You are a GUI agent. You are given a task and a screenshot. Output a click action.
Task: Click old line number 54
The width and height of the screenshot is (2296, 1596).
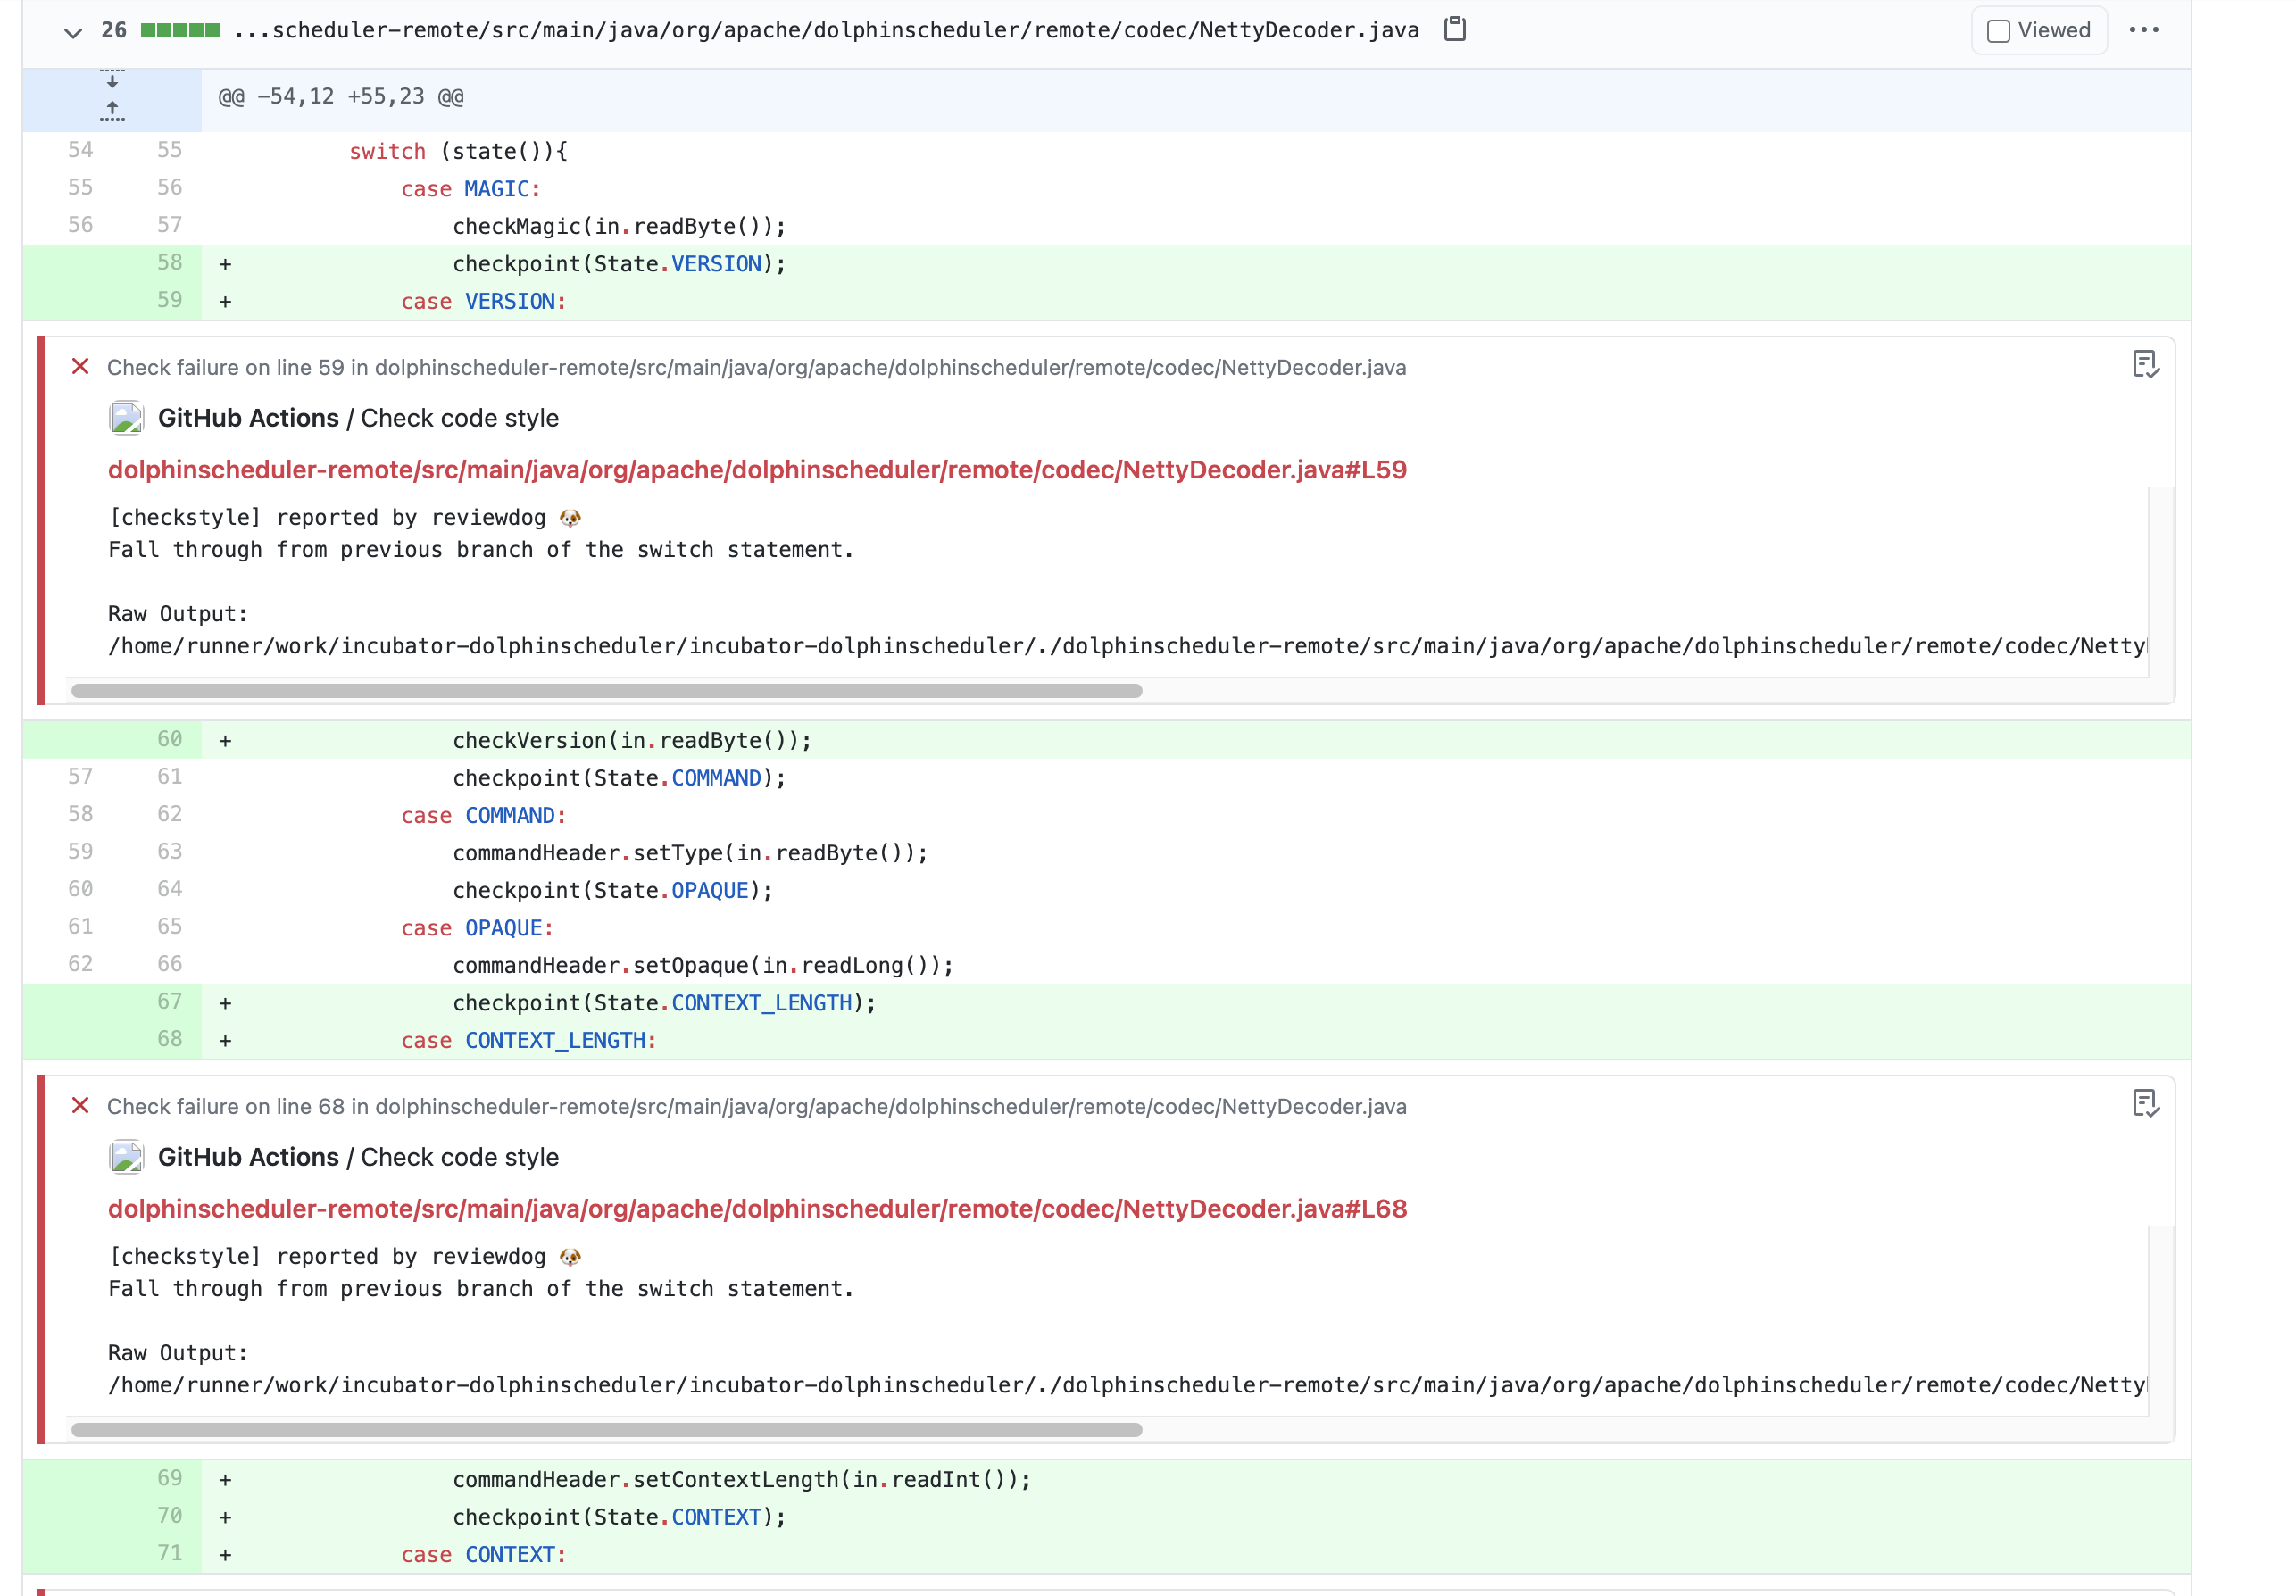[x=80, y=150]
